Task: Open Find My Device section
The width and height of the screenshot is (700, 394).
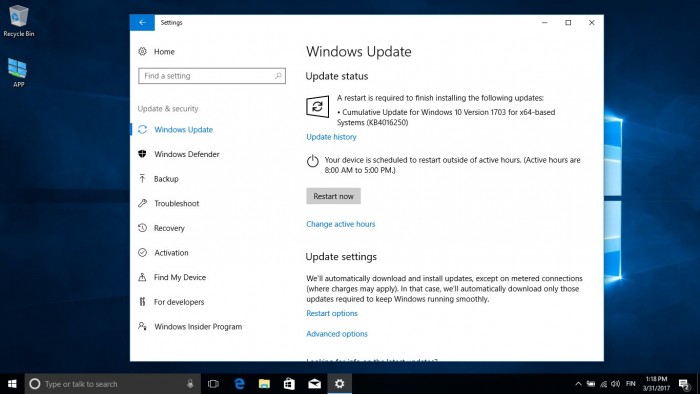Action: (180, 277)
